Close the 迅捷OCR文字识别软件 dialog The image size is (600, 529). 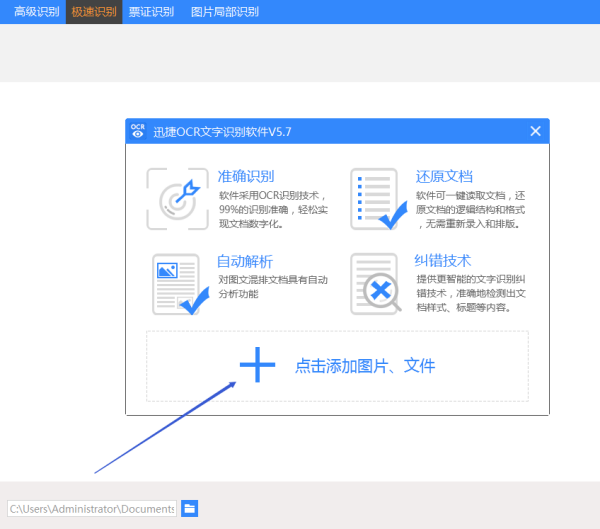click(535, 131)
